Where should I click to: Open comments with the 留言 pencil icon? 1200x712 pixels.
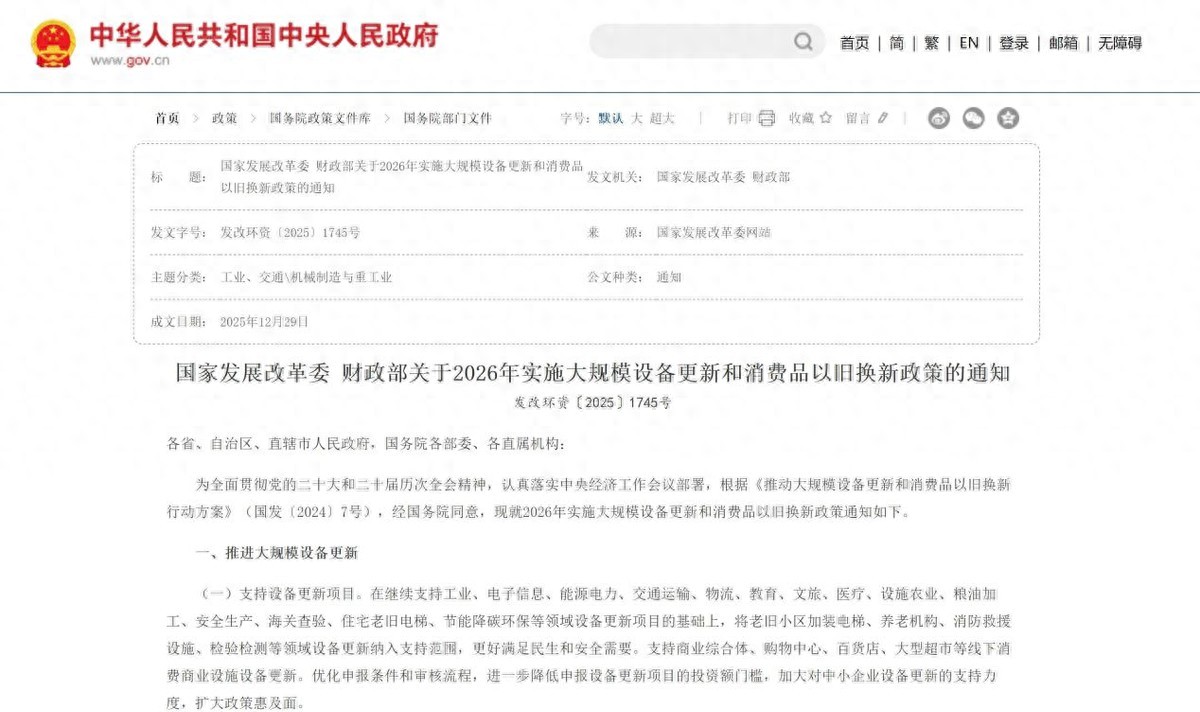click(x=881, y=117)
